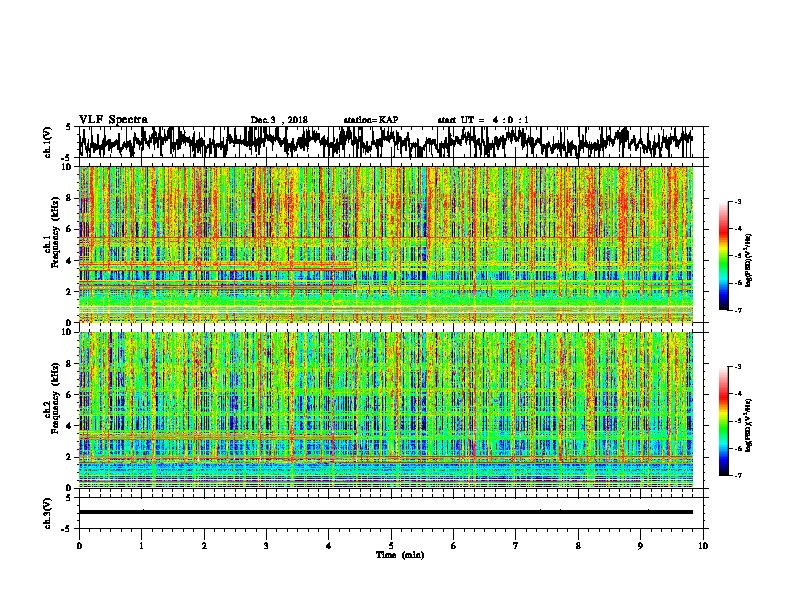The height and width of the screenshot is (612, 792).
Task: Click the ch.1(V) waveform axis label
Action: click(48, 142)
